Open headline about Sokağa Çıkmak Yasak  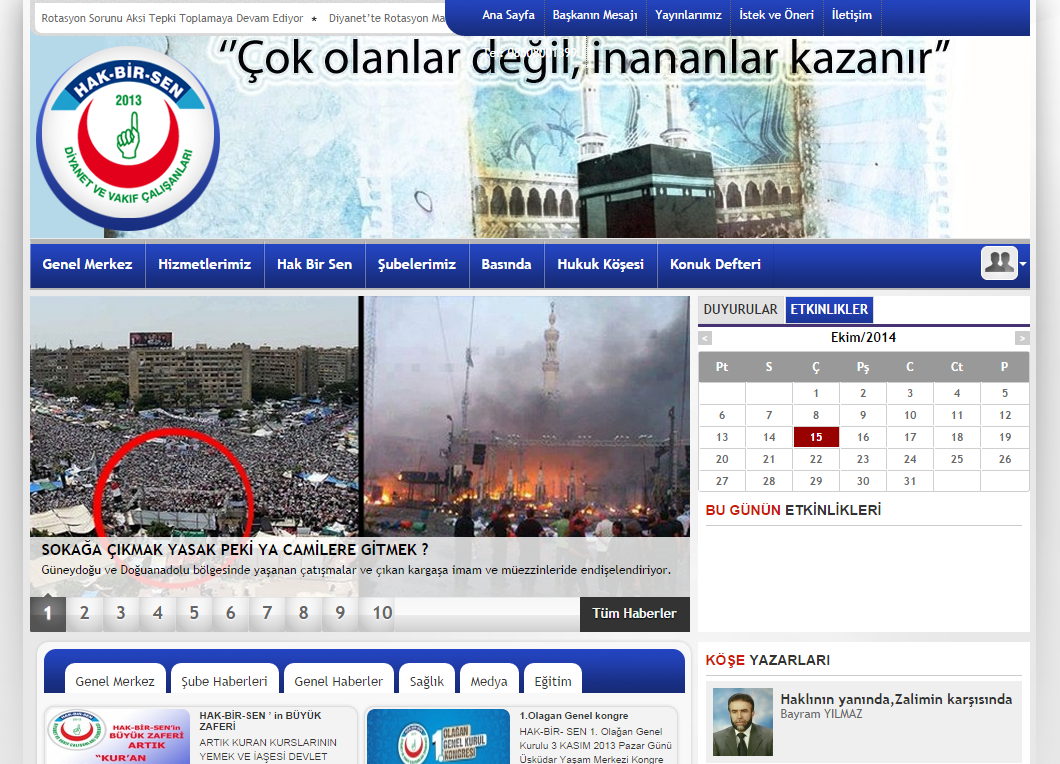(x=235, y=549)
